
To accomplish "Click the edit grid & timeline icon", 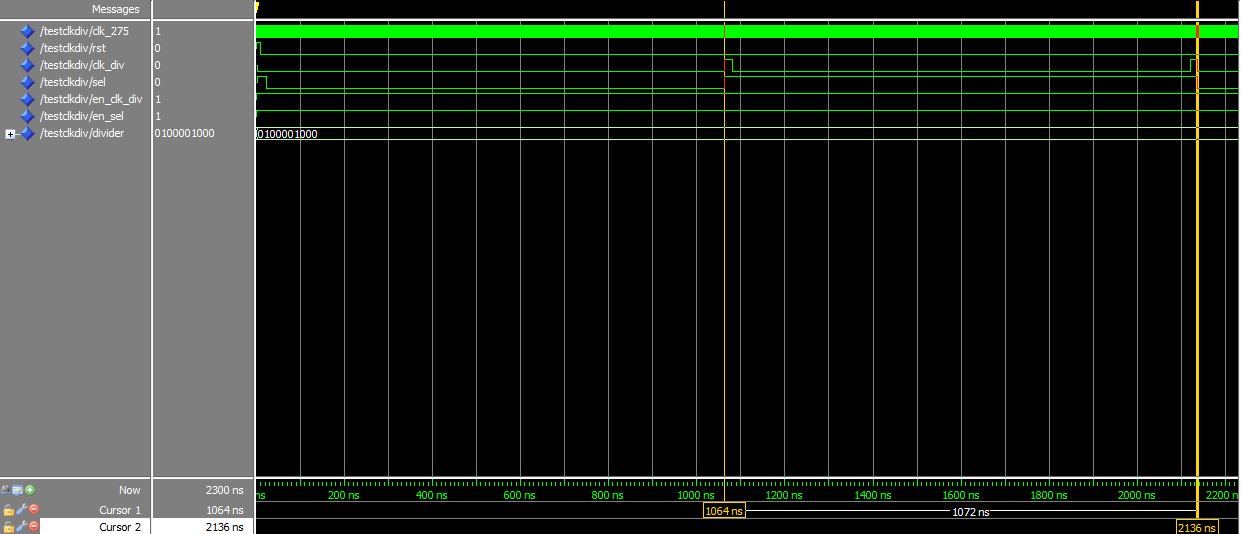I will tap(18, 490).
